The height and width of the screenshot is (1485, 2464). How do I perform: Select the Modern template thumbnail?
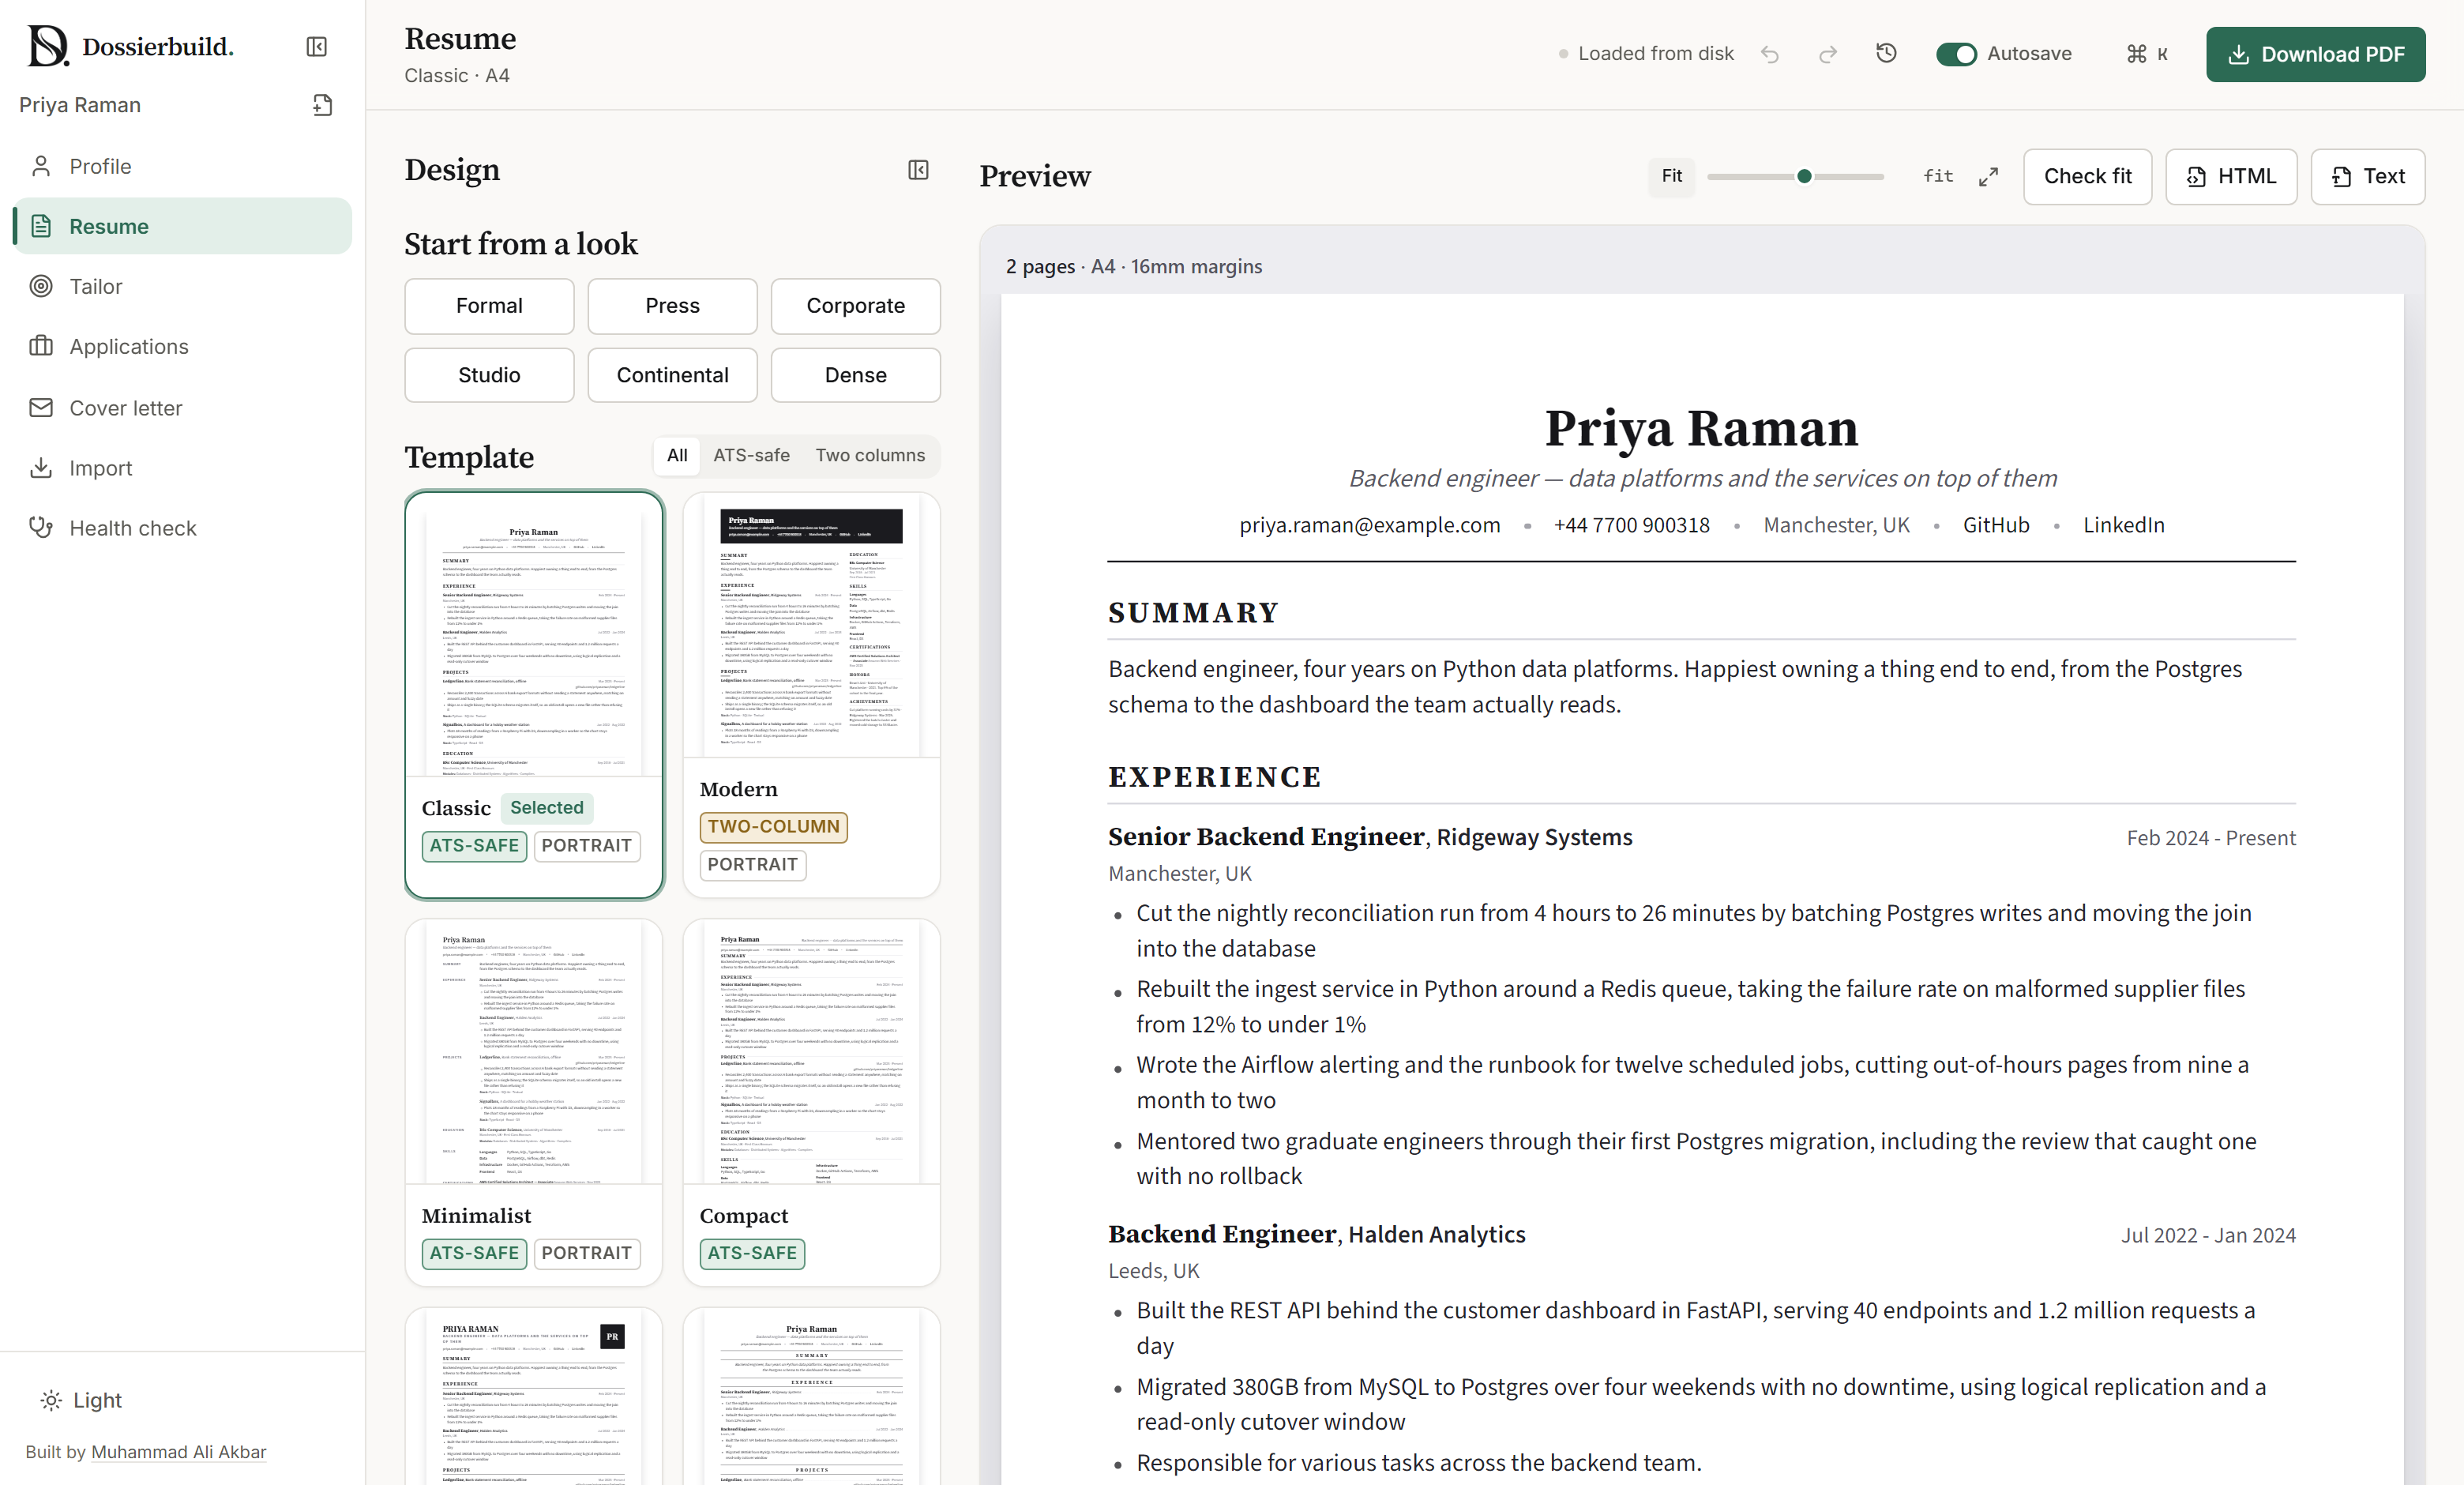click(811, 626)
